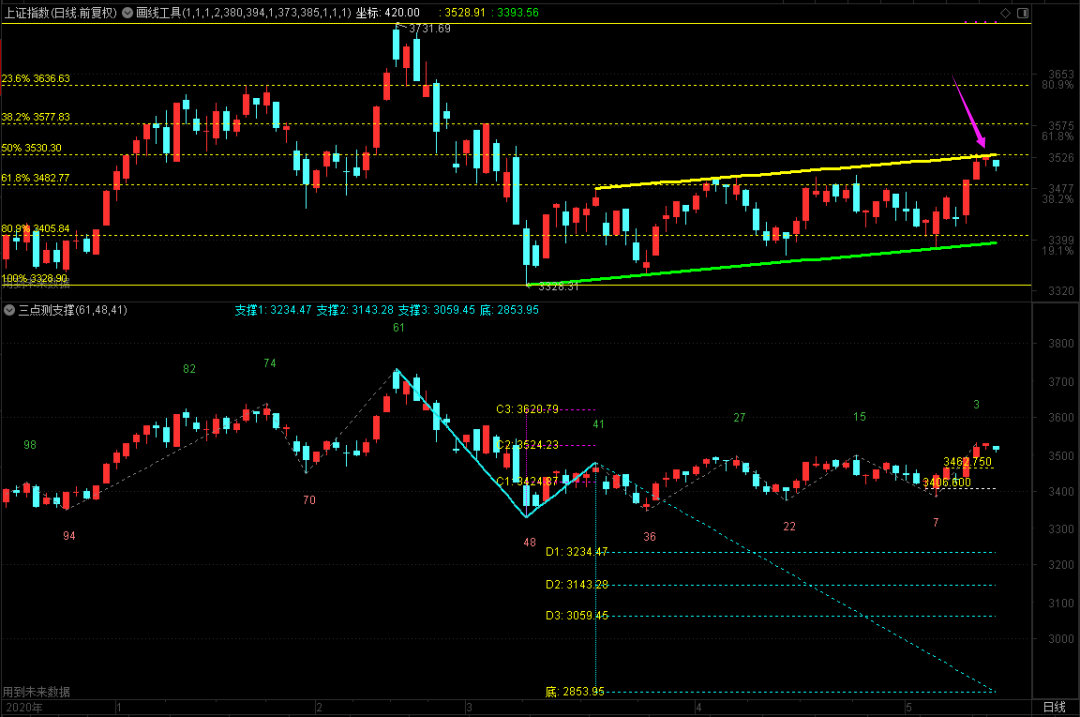1080x717 pixels.
Task: Click the green wave number 61 label
Action: (x=399, y=328)
